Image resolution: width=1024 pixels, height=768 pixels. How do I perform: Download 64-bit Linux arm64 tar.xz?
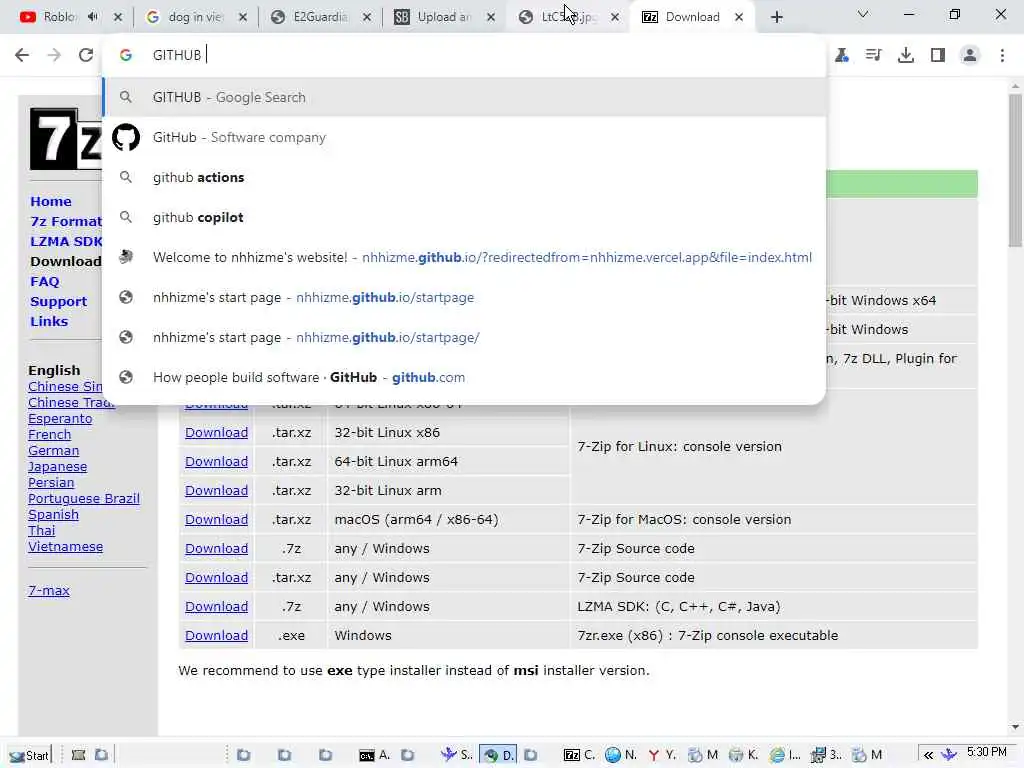coord(216,462)
